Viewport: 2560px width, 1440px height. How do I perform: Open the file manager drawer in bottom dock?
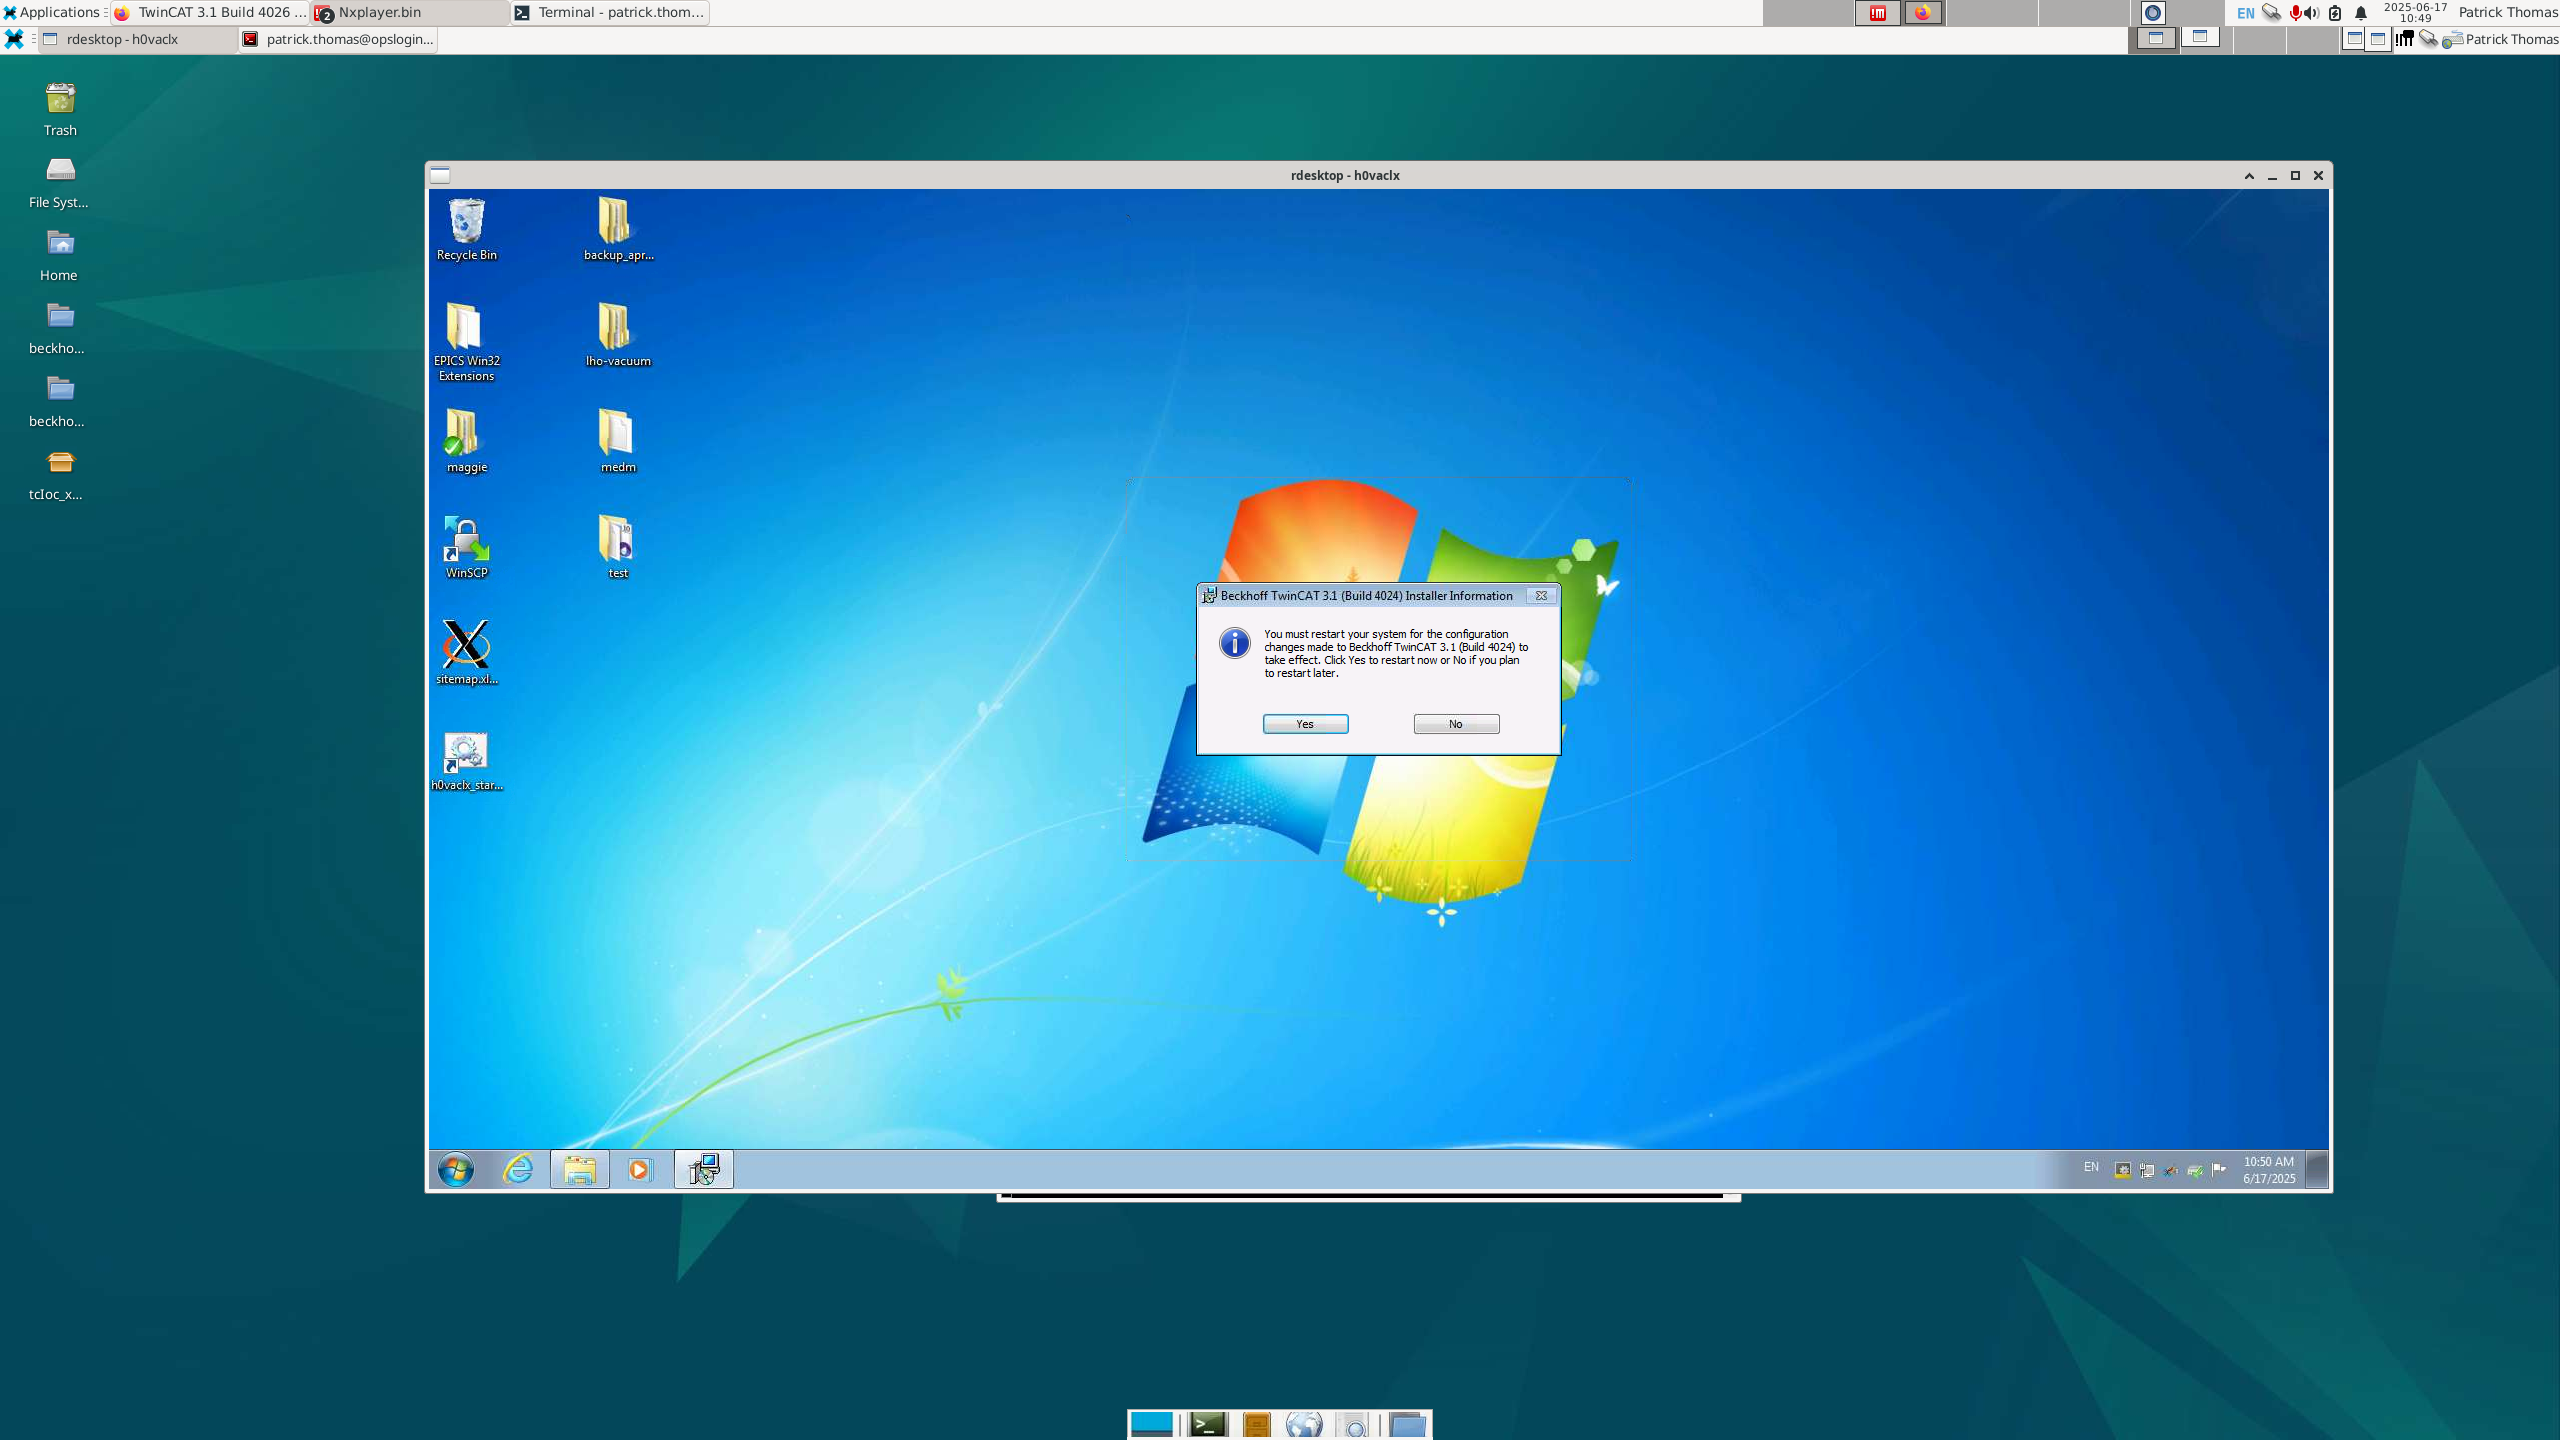point(1257,1424)
